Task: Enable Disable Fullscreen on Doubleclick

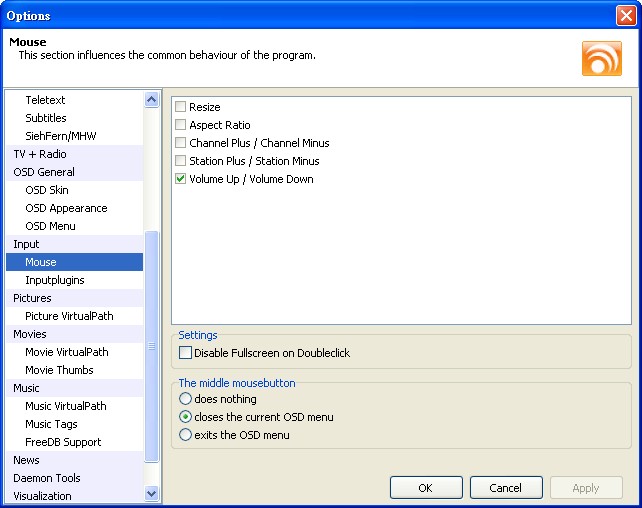Action: tap(185, 353)
